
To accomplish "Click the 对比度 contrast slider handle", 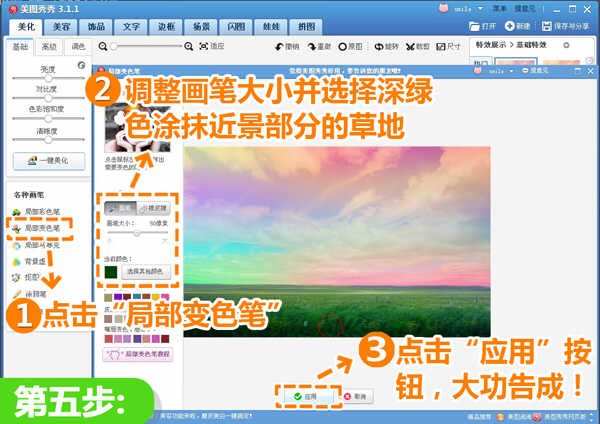I will click(x=48, y=98).
